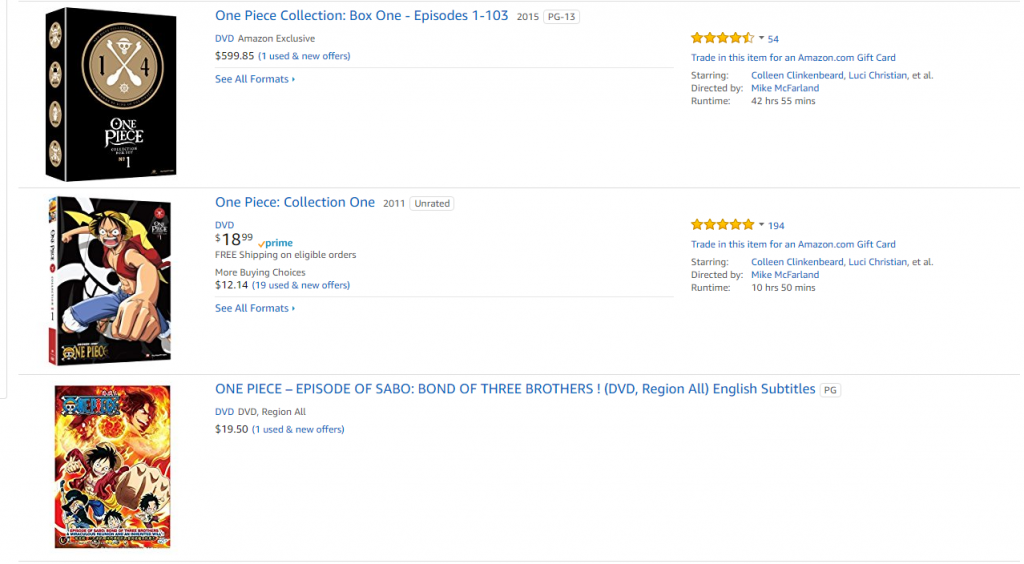
Task: Click the PG badge on Episode of Sabo
Action: point(830,390)
